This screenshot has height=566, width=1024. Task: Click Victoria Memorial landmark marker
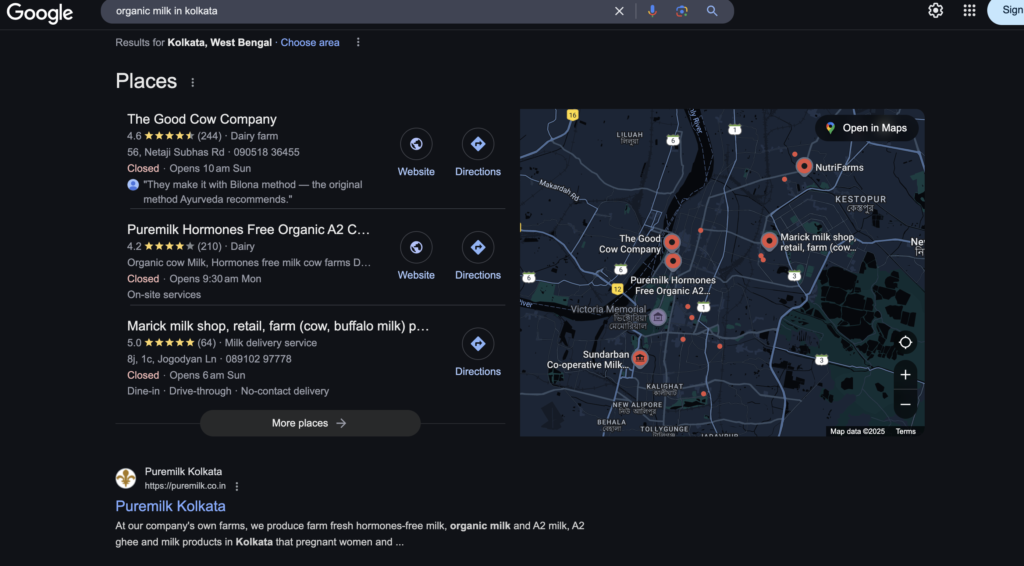658,317
